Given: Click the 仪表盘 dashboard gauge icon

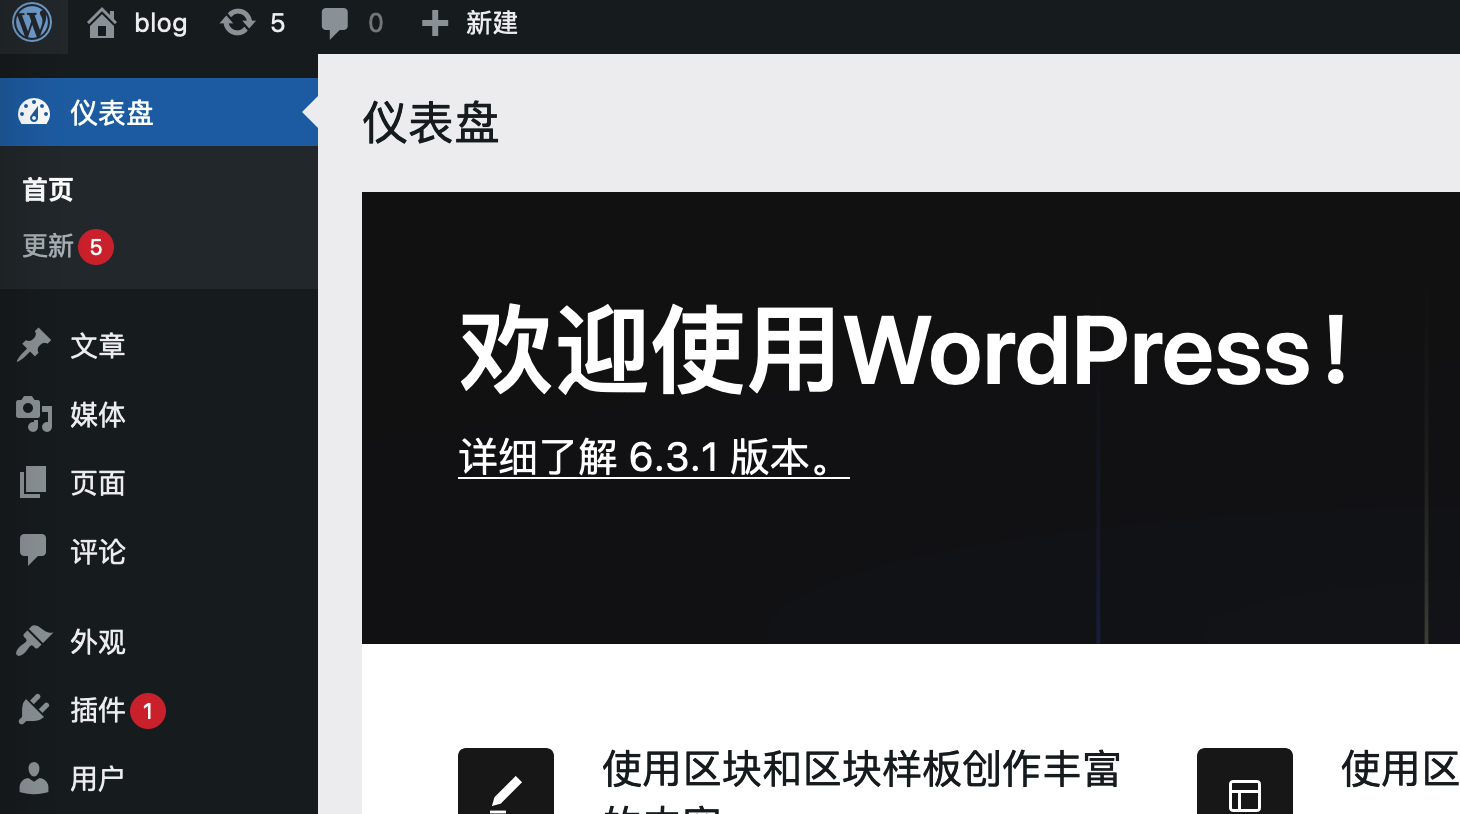Looking at the screenshot, I should pyautogui.click(x=34, y=112).
